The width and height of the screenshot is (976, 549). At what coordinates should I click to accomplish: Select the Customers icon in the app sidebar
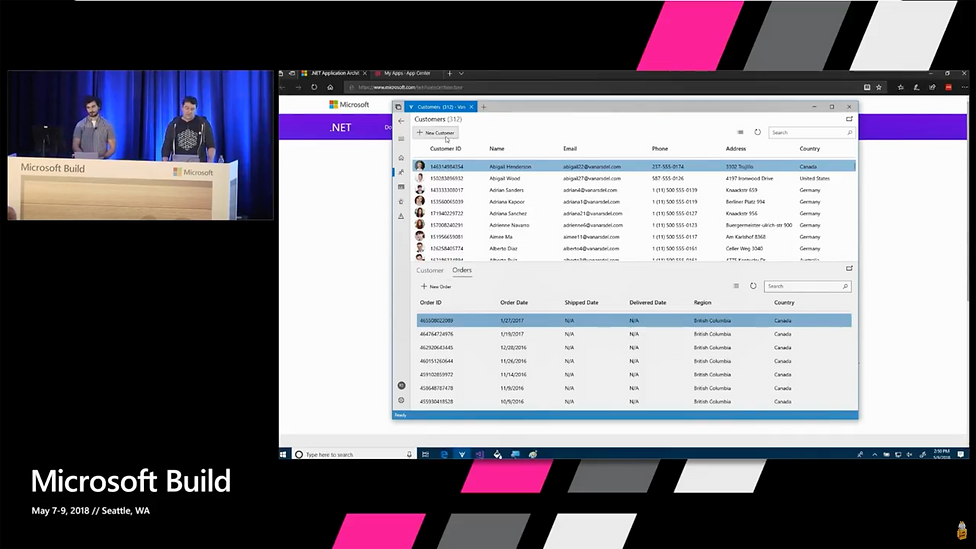point(401,172)
